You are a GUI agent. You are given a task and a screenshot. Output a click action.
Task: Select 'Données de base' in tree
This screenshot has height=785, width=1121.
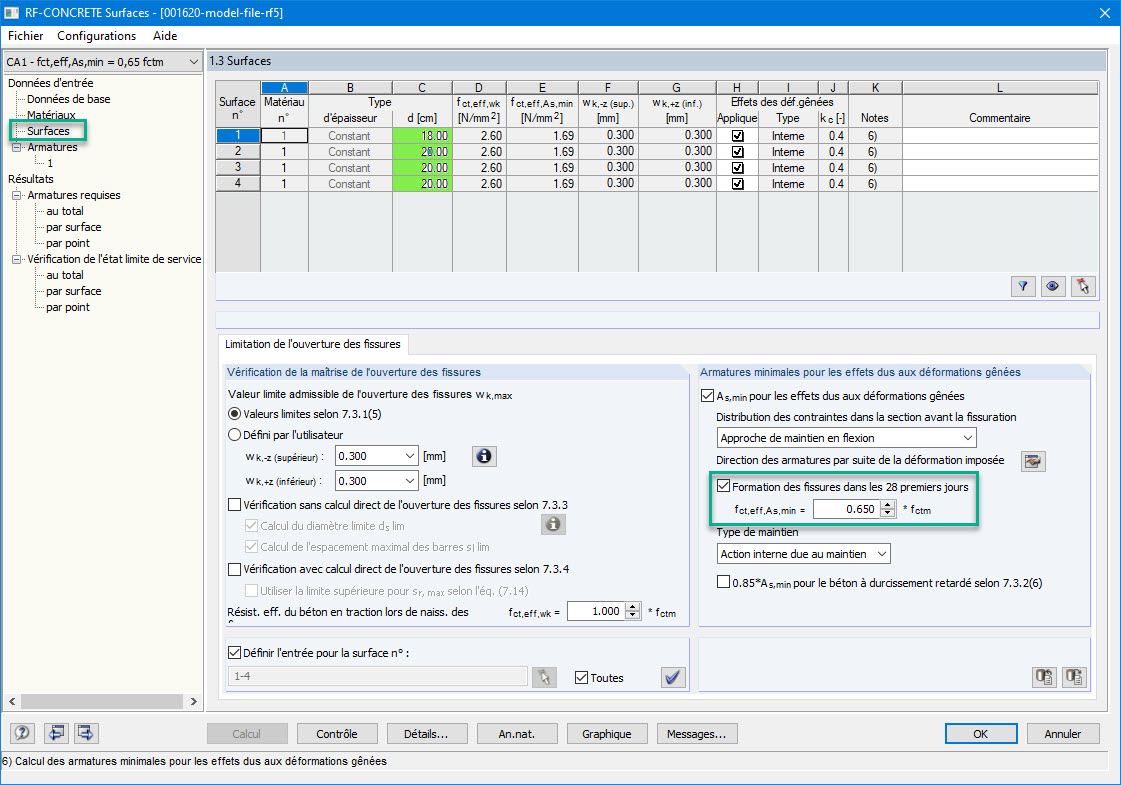click(x=69, y=99)
